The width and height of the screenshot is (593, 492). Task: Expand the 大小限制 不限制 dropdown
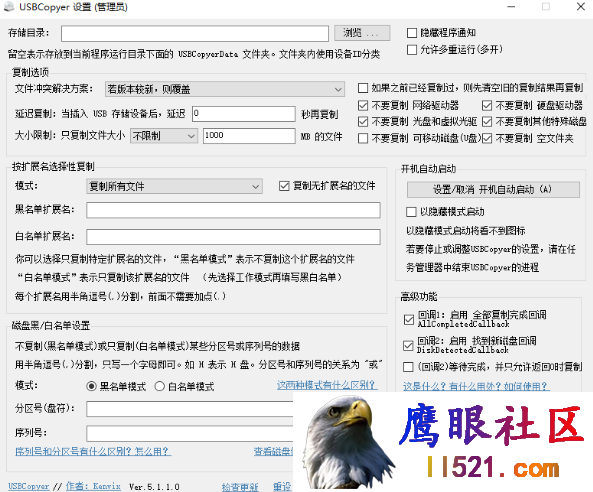[x=164, y=136]
